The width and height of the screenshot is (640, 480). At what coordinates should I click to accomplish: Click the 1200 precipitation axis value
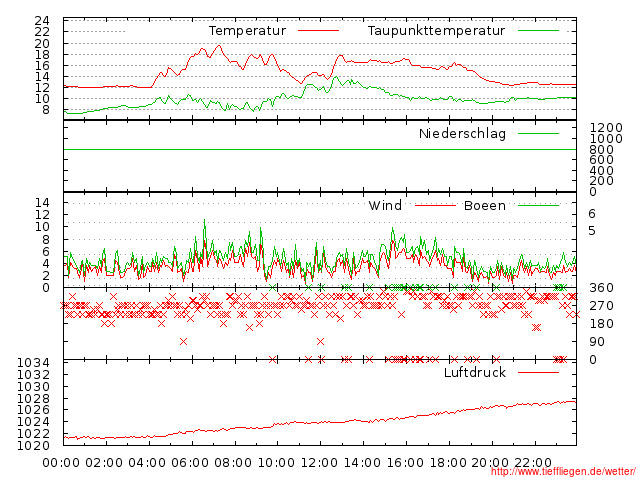[x=605, y=128]
